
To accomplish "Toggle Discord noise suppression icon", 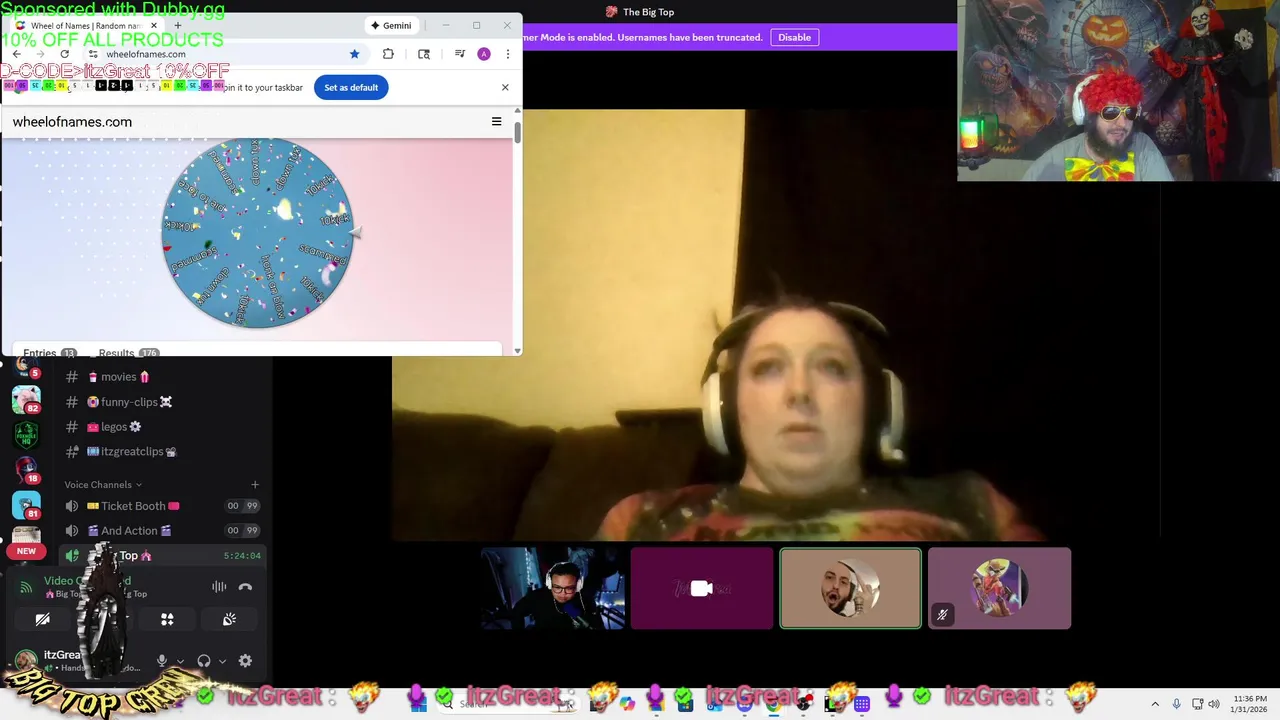I will tap(219, 587).
